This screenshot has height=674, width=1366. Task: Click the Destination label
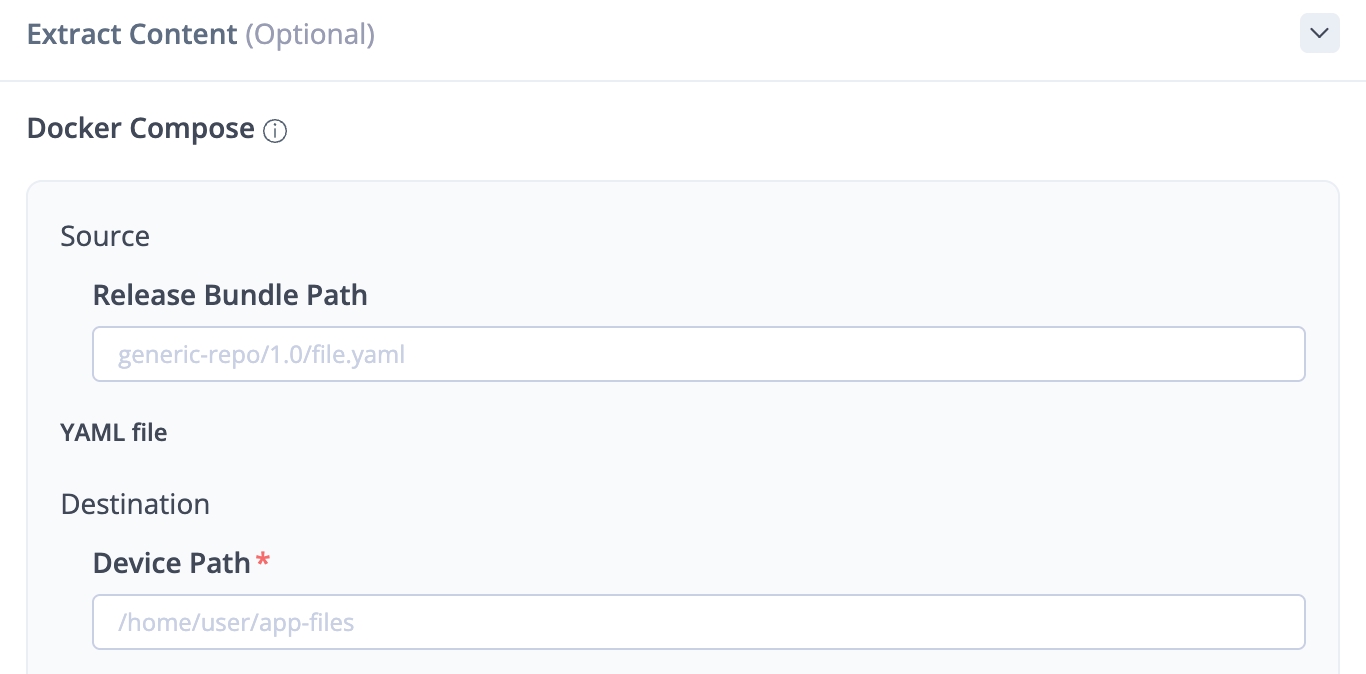[135, 504]
